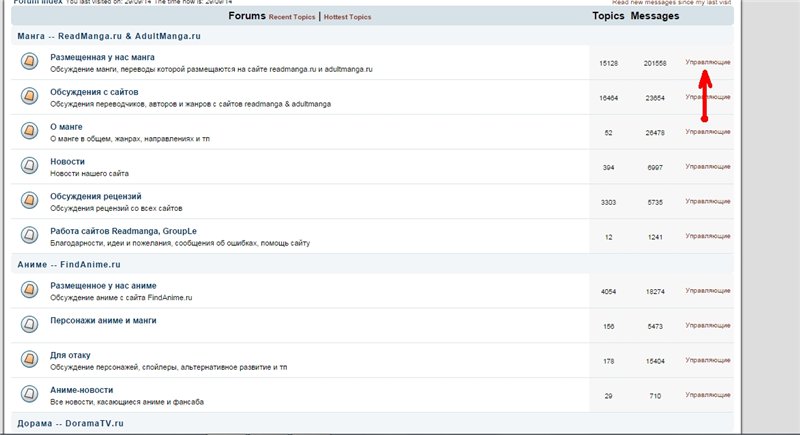
Task: Click Управляющие in the О манге row
Action: pyautogui.click(x=708, y=132)
